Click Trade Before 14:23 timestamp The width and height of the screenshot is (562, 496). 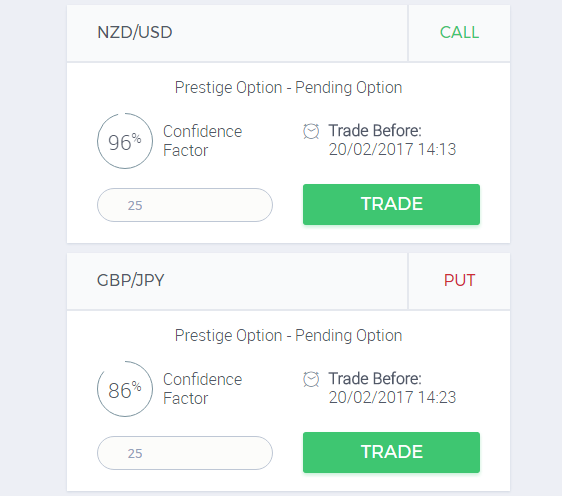pyautogui.click(x=392, y=388)
